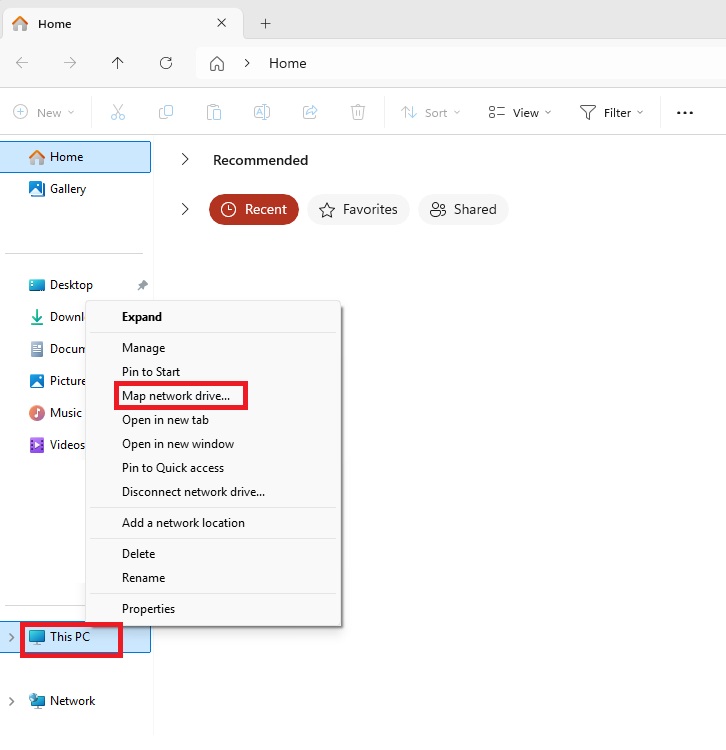Open Gallery in the navigation pane
Viewport: 726px width, 750px height.
point(68,189)
